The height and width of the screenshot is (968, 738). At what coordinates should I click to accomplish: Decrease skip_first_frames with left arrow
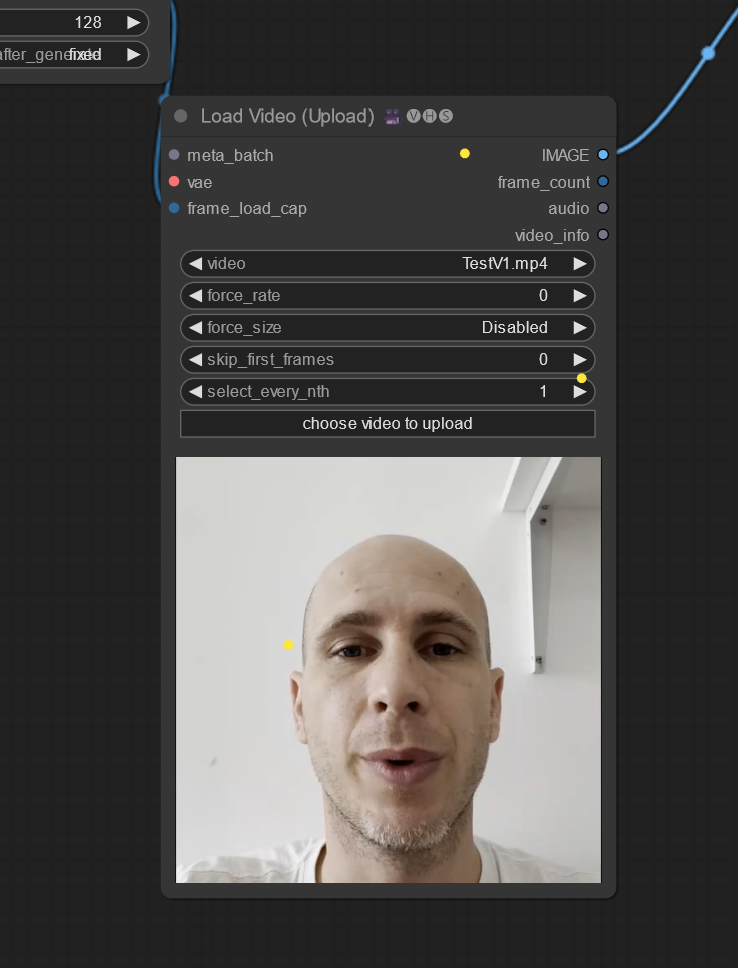click(x=195, y=360)
